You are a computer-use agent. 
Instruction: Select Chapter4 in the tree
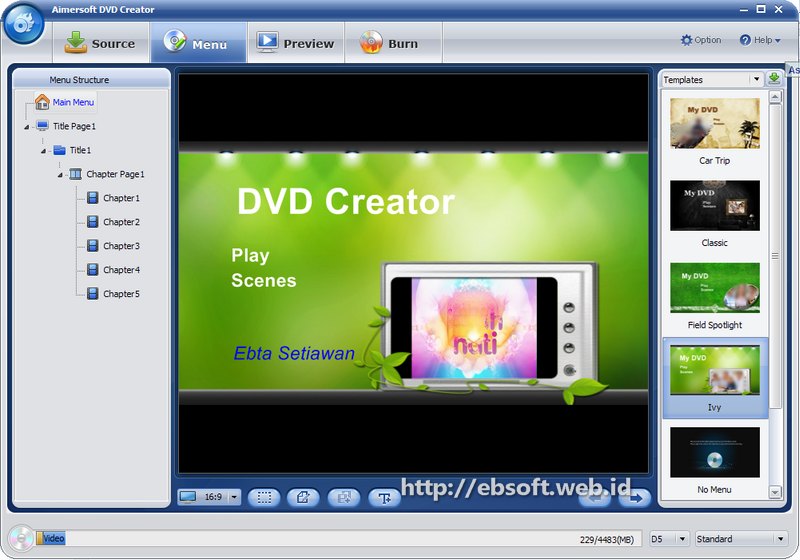click(121, 270)
